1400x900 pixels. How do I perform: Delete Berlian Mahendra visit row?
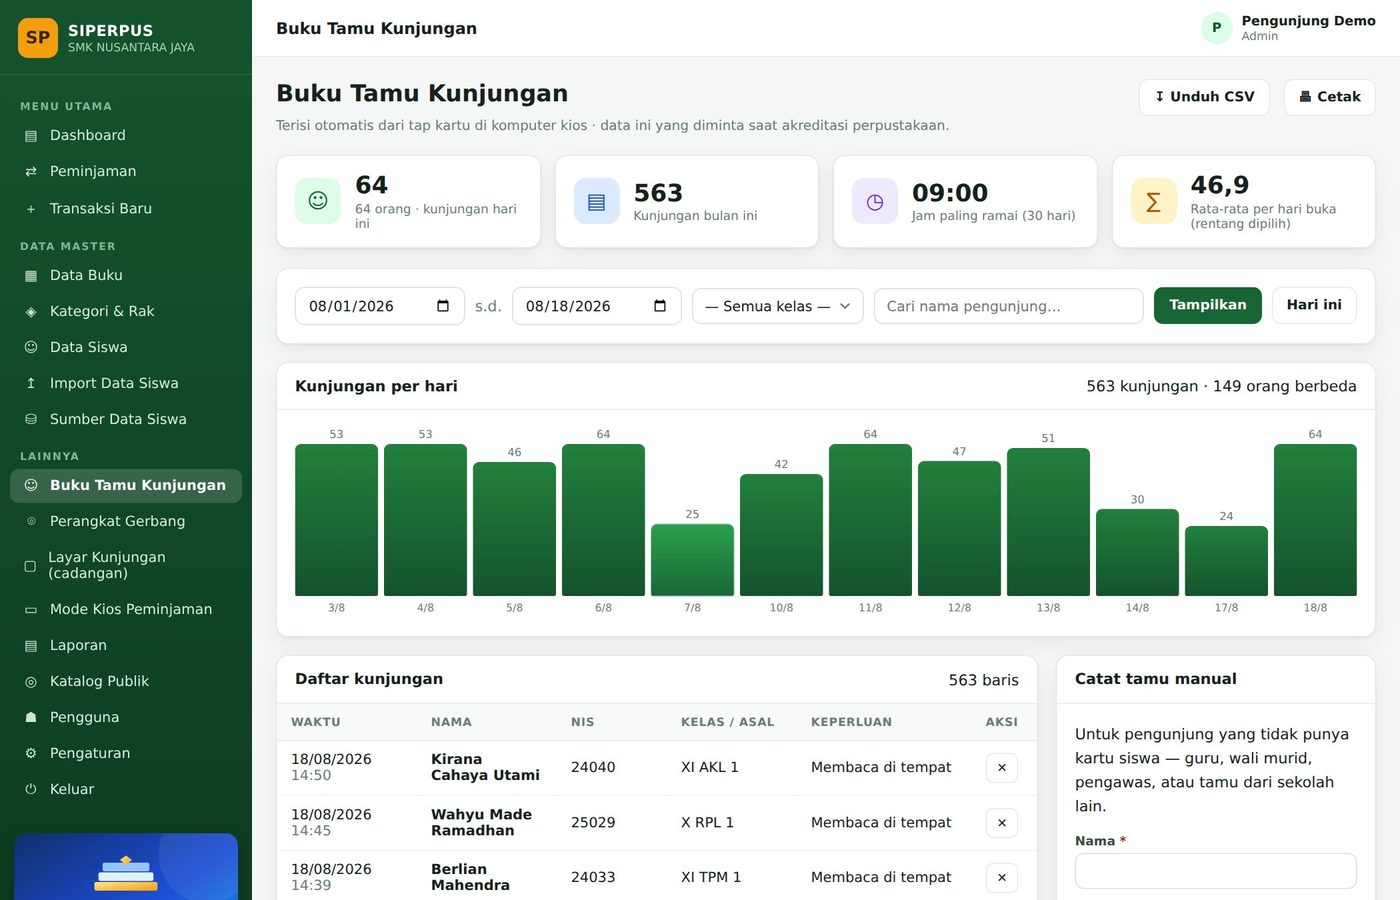(1002, 878)
